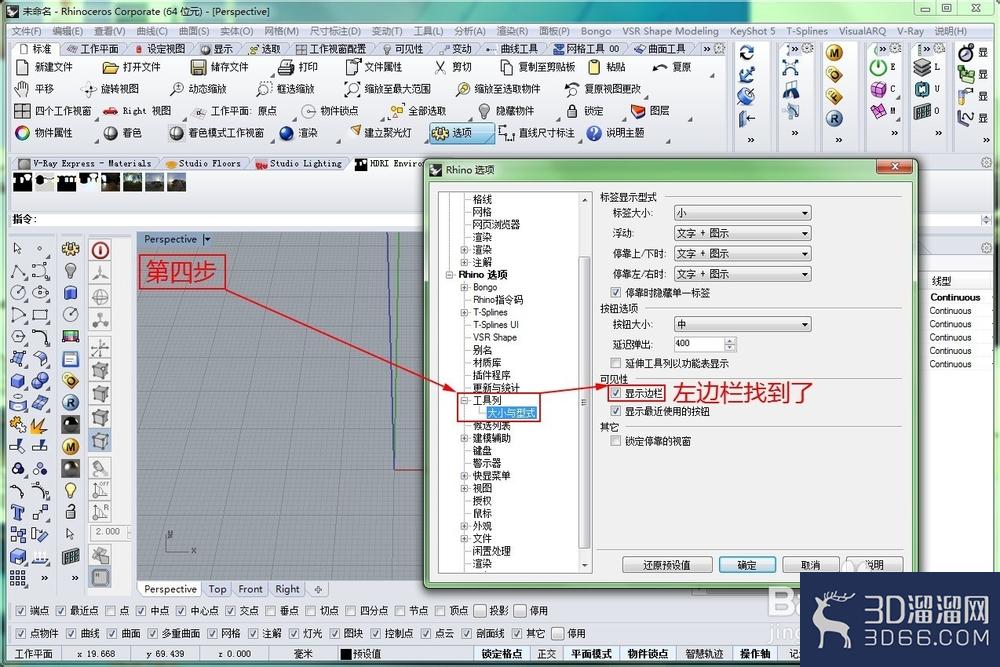Enable 锁定停靠的视窗 checkbox

615,441
